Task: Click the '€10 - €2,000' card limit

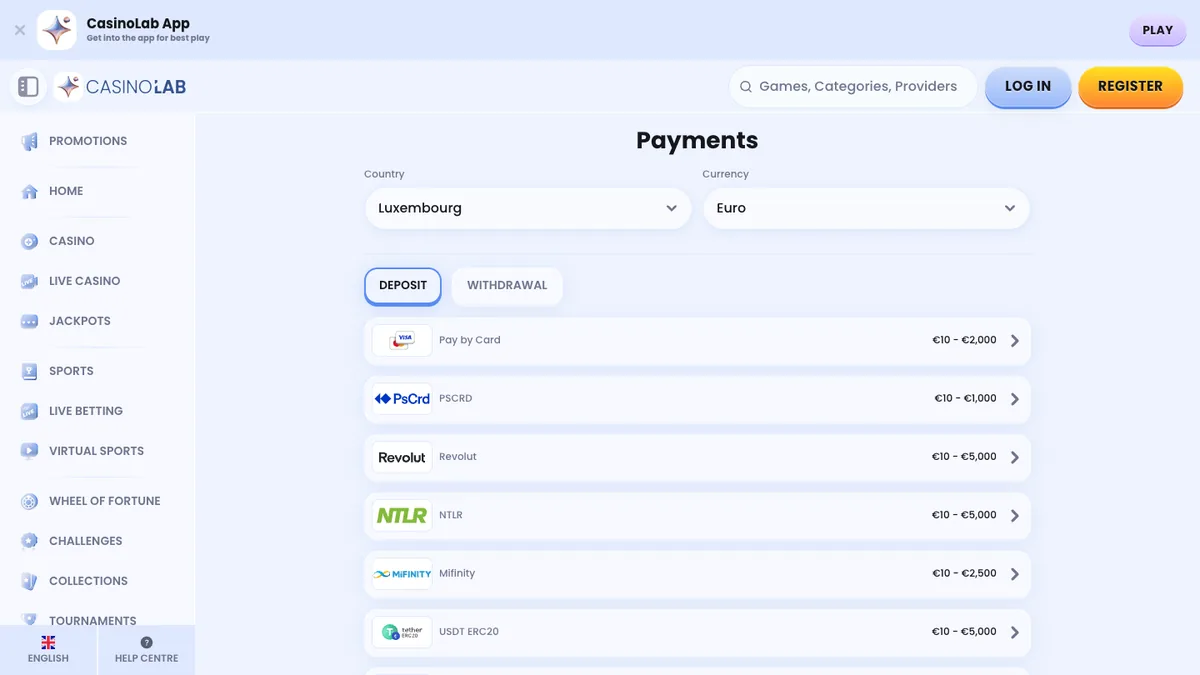Action: tap(964, 340)
